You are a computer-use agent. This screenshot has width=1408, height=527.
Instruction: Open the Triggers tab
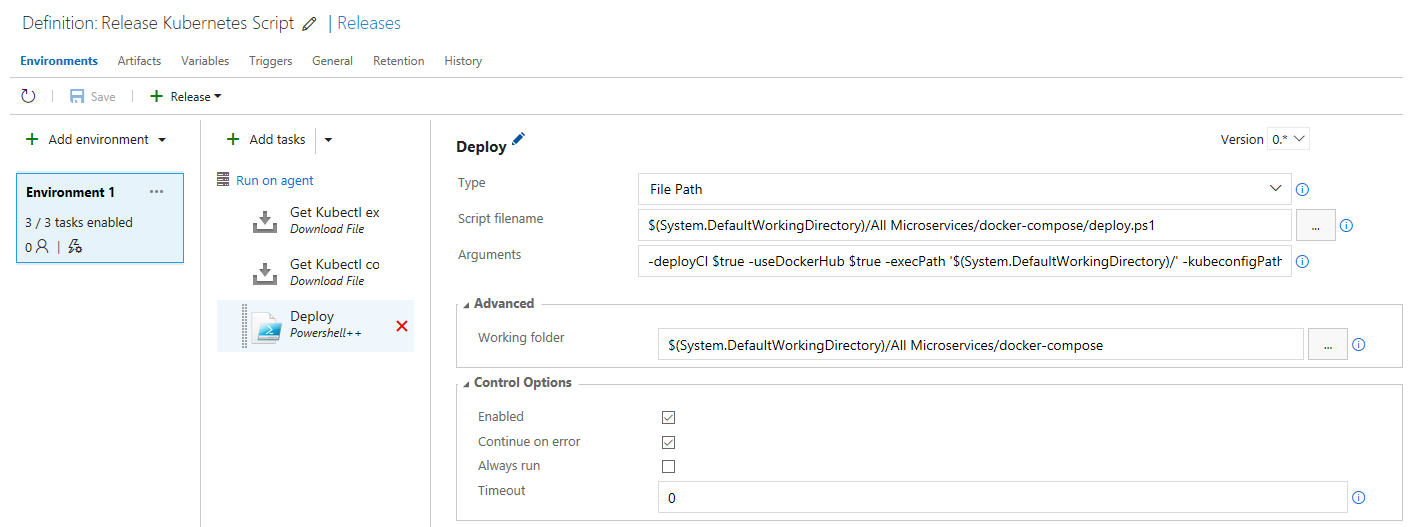pos(270,61)
